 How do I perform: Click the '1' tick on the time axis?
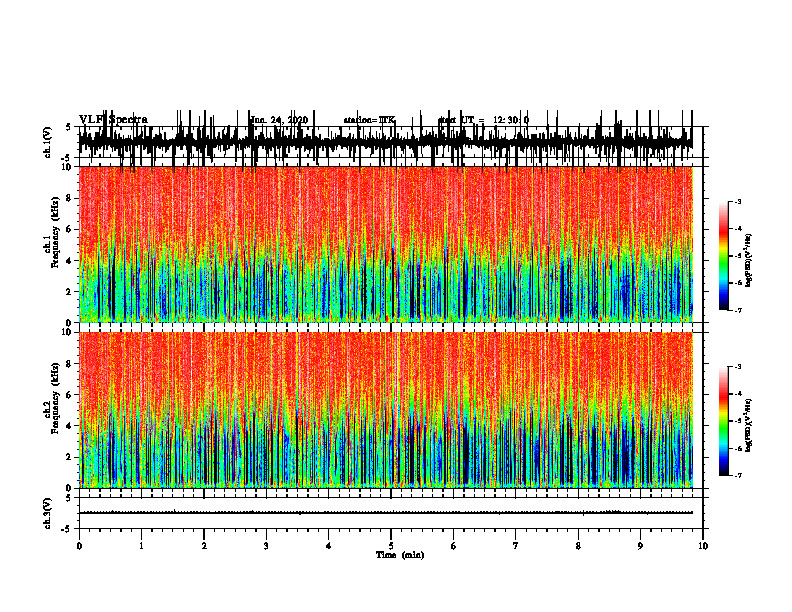coord(141,546)
